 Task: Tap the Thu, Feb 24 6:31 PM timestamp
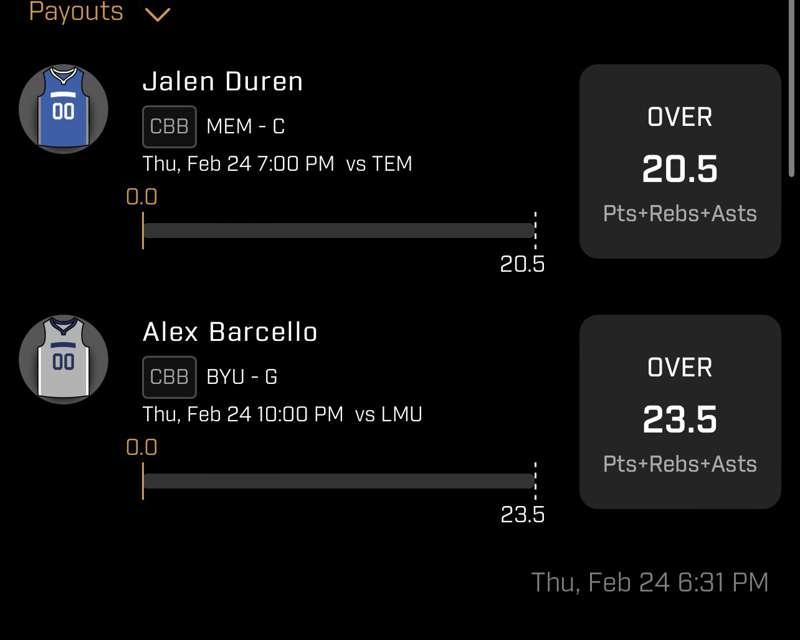[649, 582]
